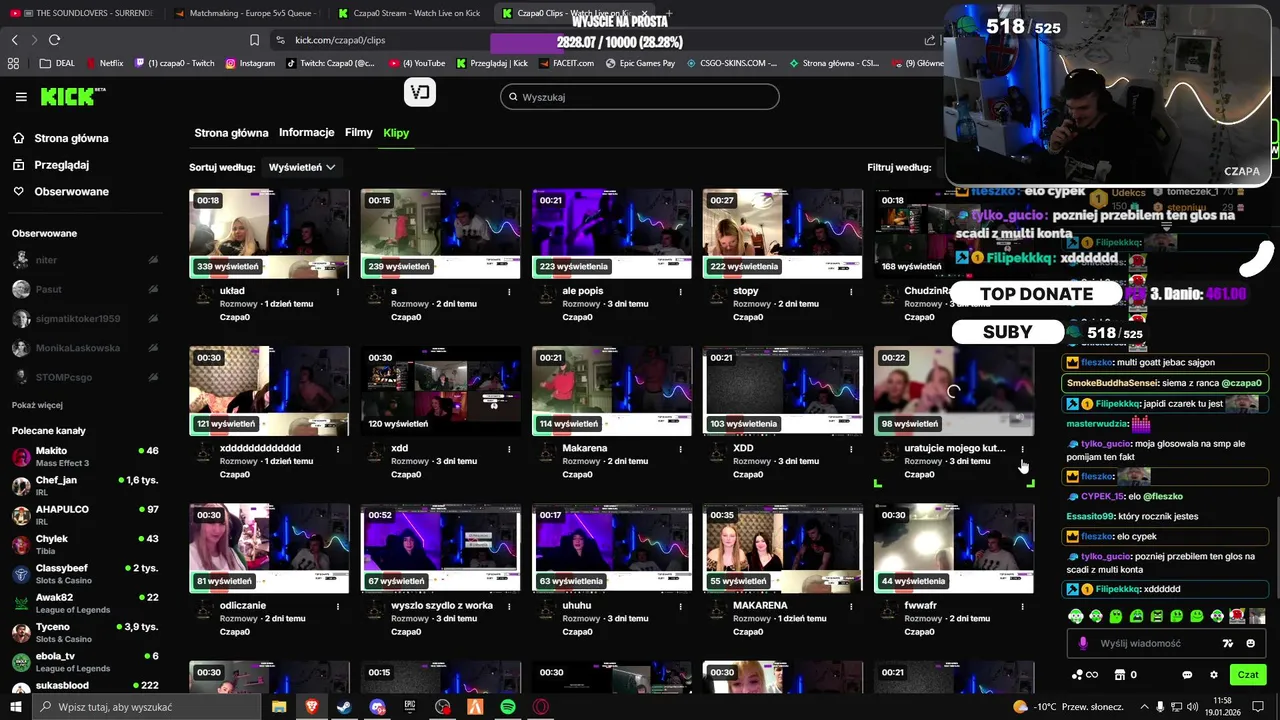
Task: Open the Netflix bookmark
Action: 104,63
